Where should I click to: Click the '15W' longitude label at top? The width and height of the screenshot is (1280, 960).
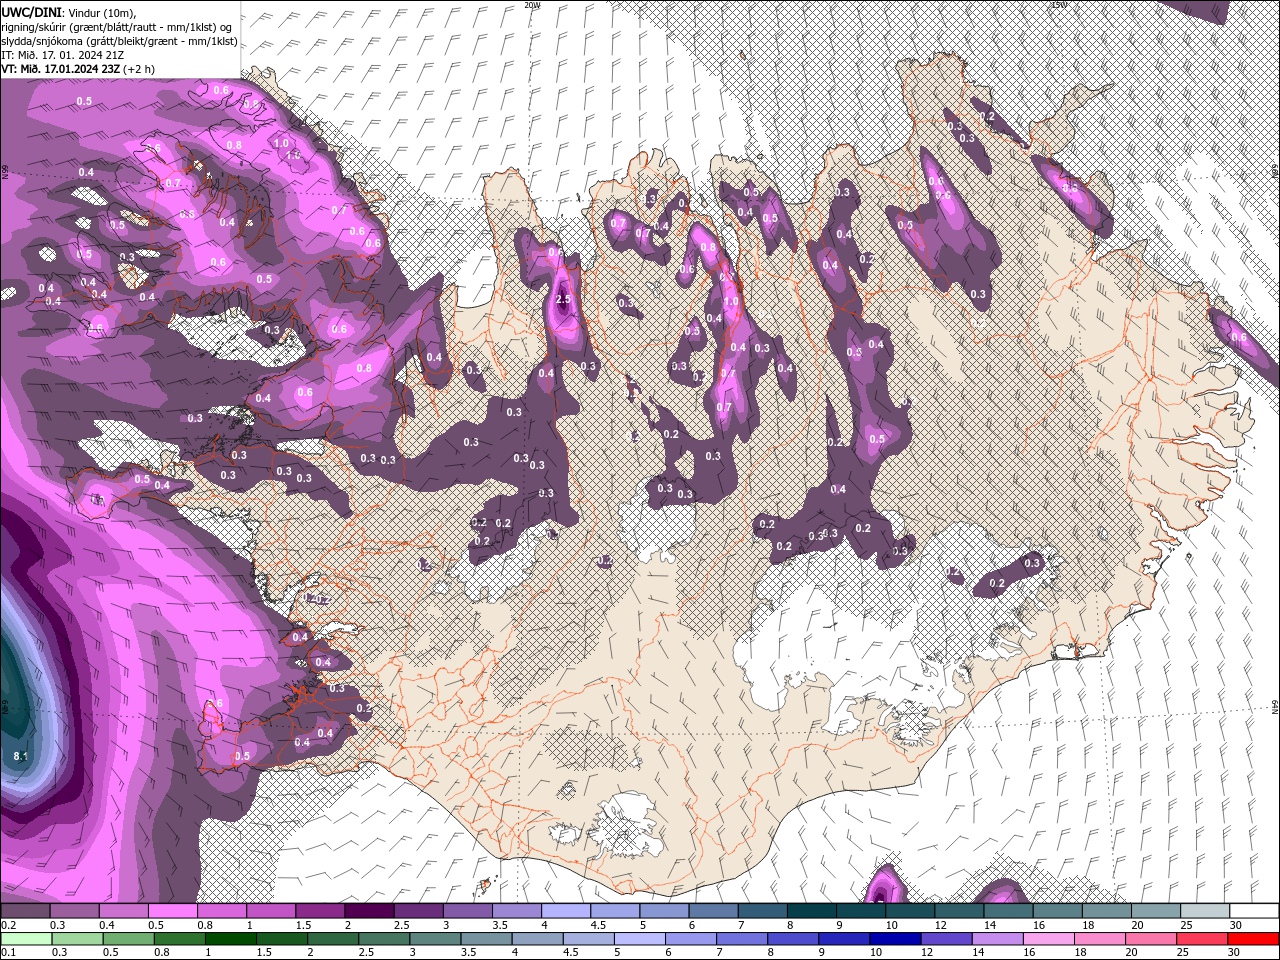click(1059, 5)
